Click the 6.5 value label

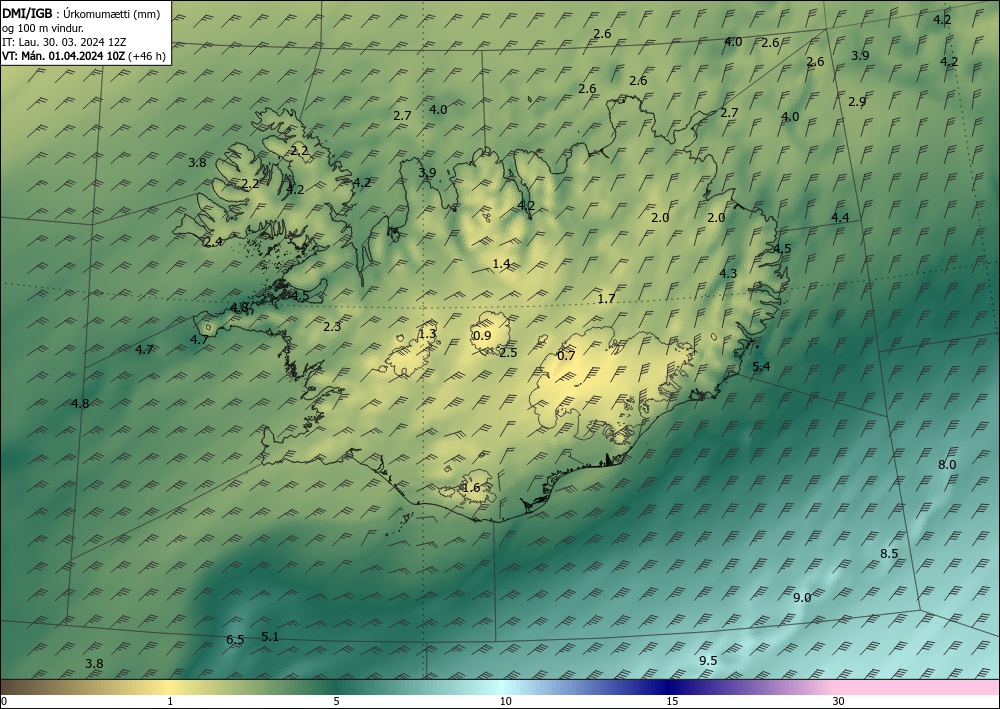[235, 640]
